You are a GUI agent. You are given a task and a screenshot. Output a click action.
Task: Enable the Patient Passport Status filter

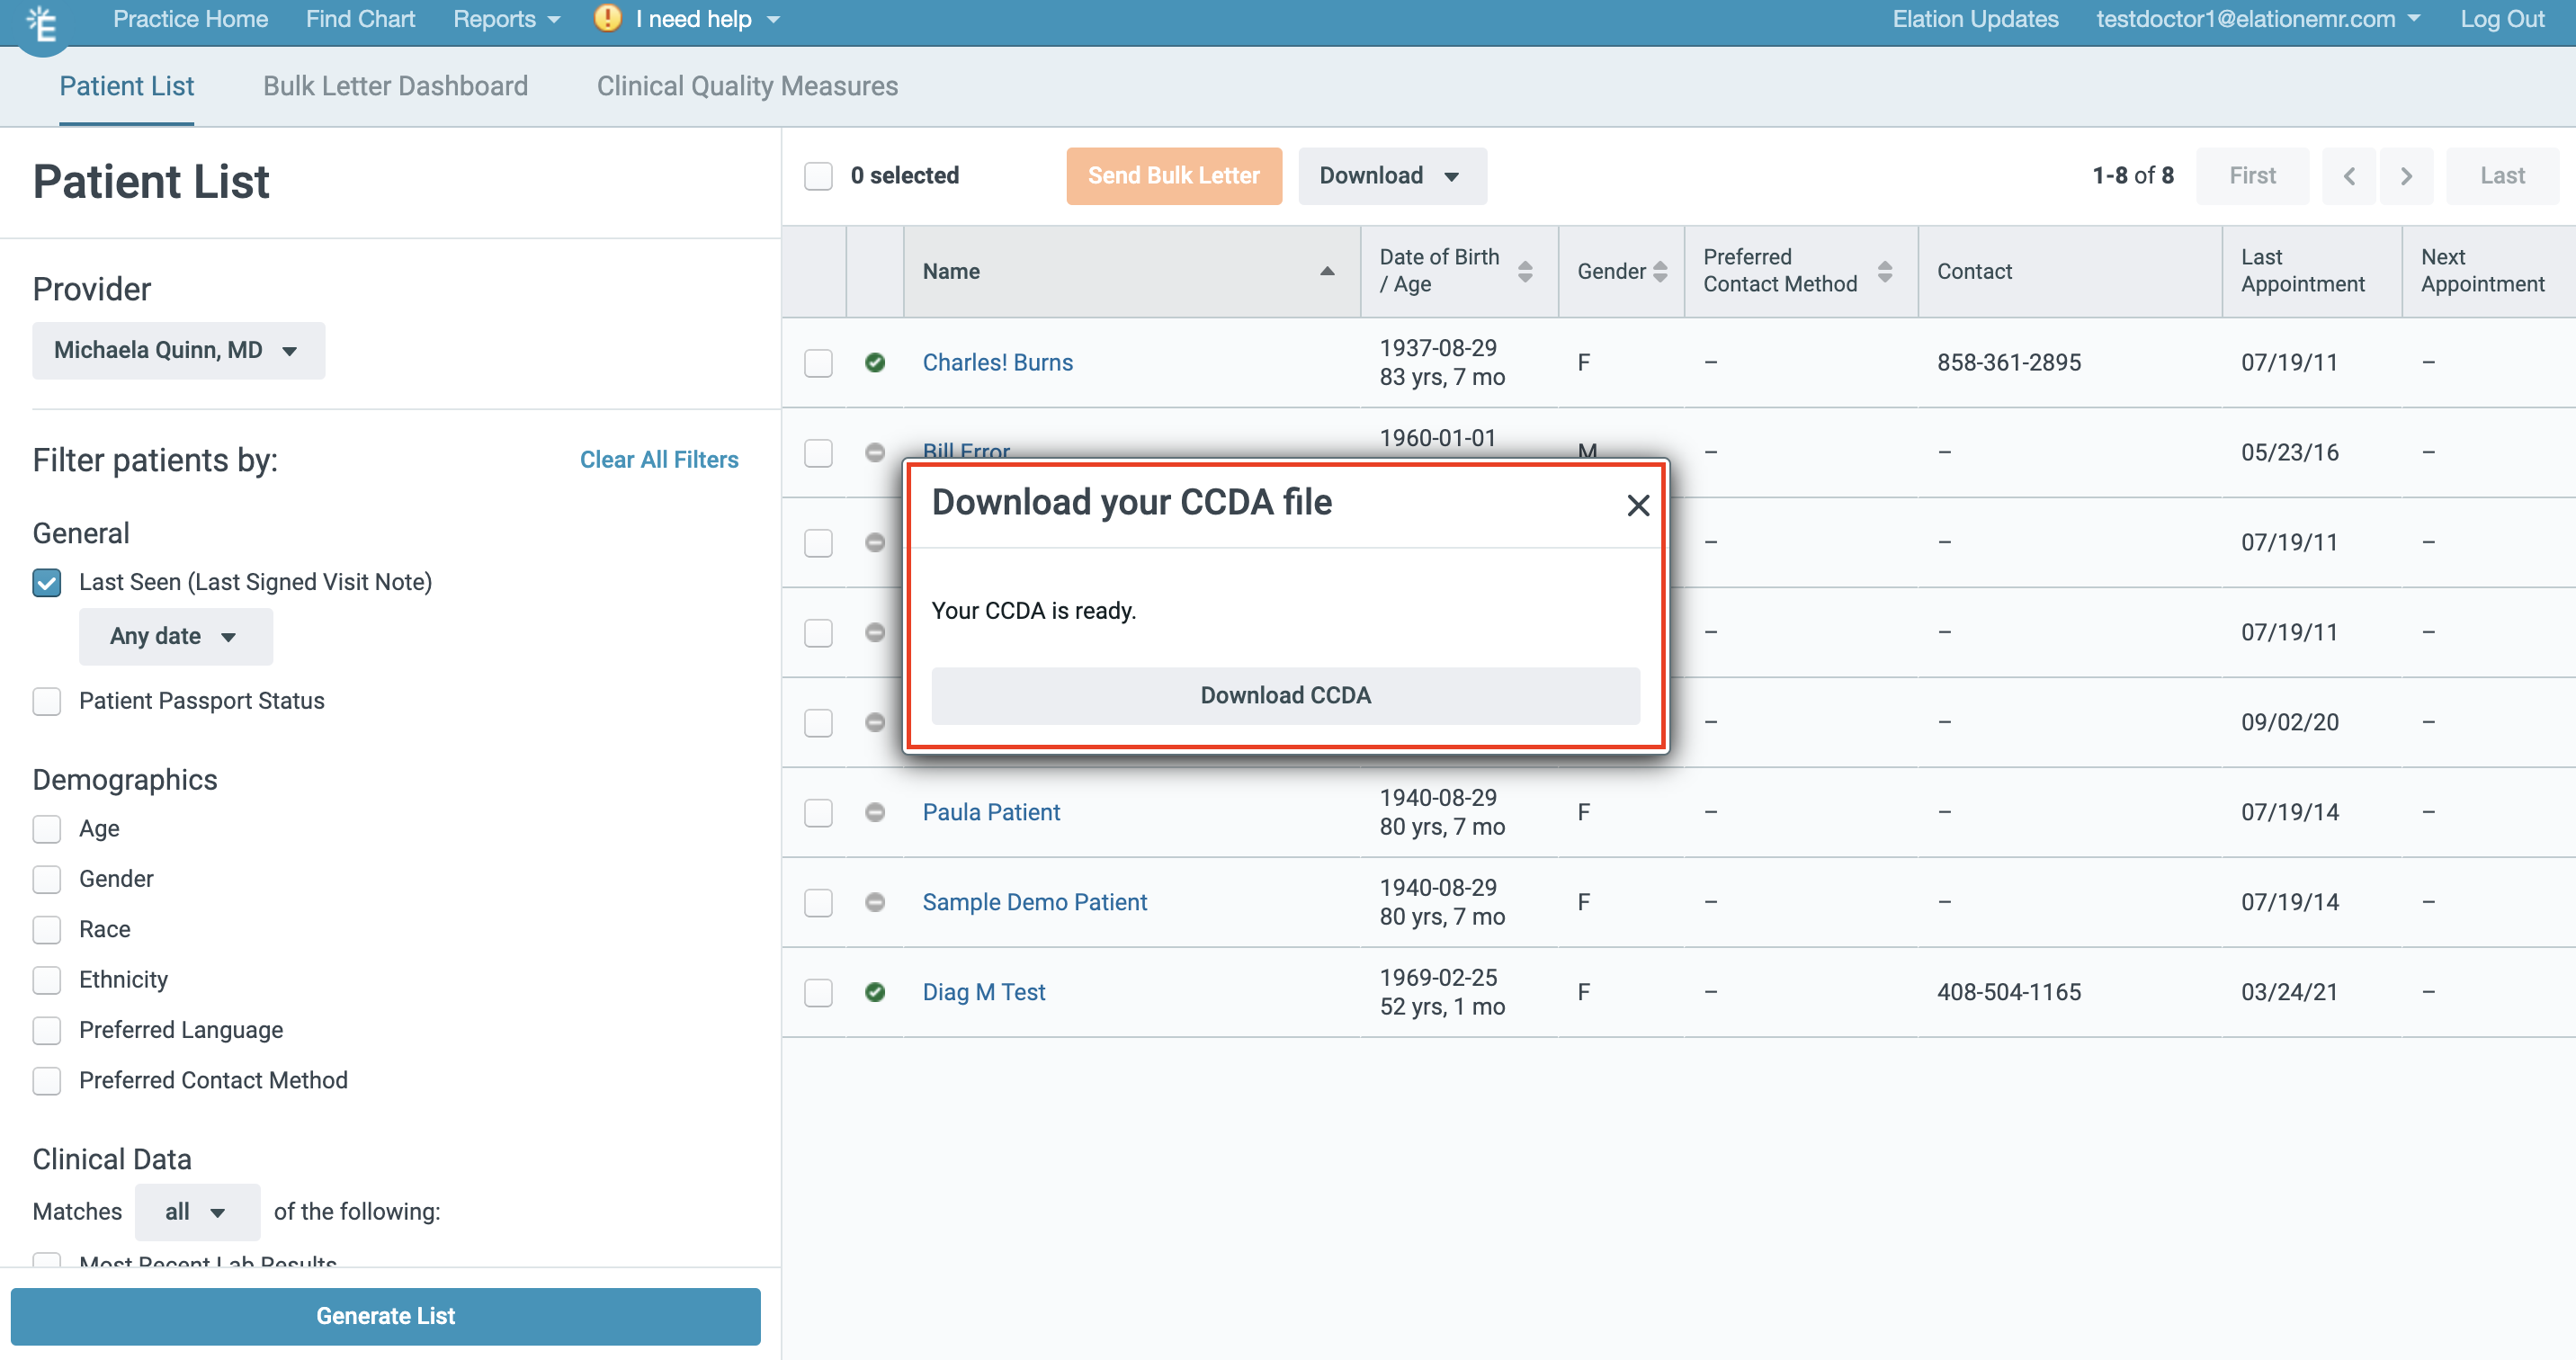point(46,701)
